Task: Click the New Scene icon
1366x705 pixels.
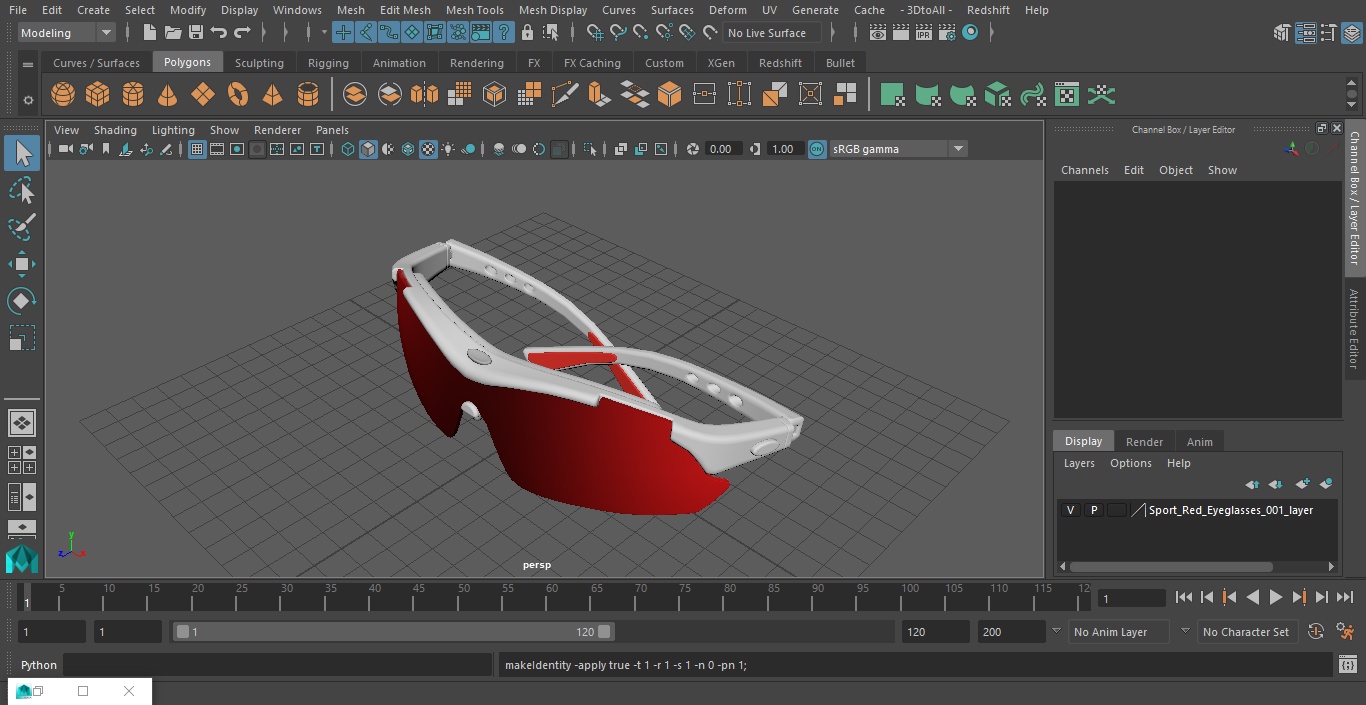Action: (150, 33)
